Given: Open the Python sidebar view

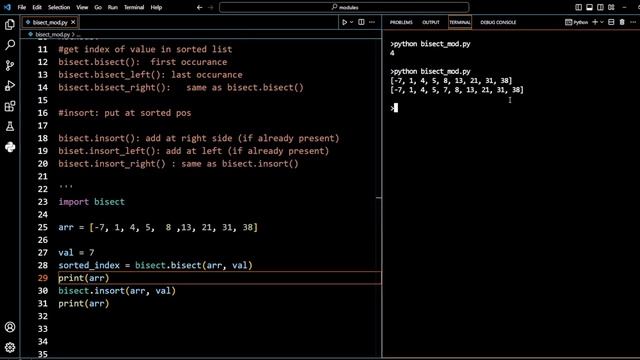Looking at the screenshot, I should click(x=10, y=147).
